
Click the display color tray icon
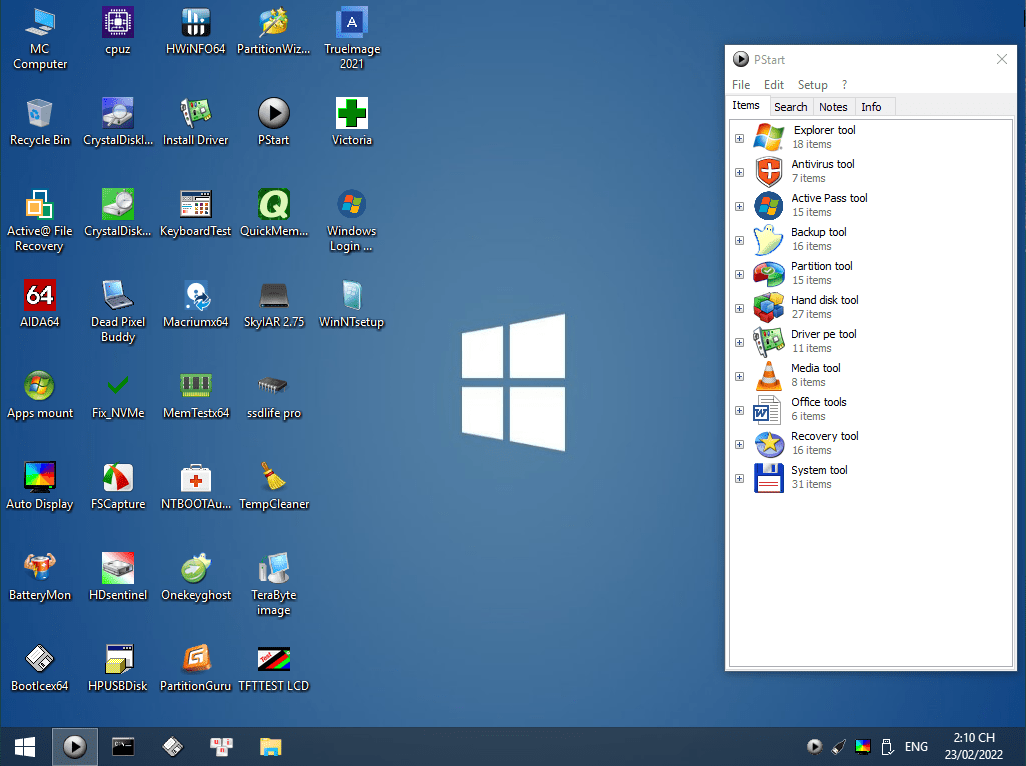tap(863, 747)
